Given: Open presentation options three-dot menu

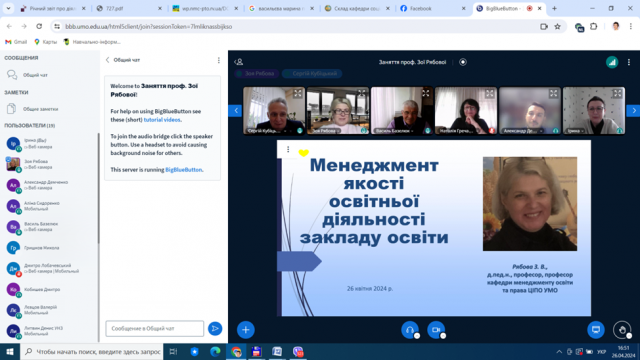Looking at the screenshot, I should point(288,149).
